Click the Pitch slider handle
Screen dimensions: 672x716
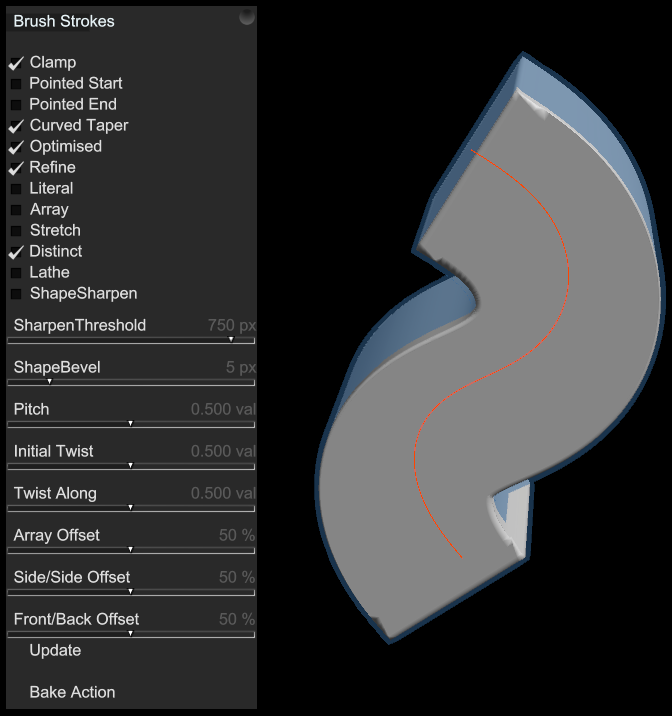click(x=131, y=423)
